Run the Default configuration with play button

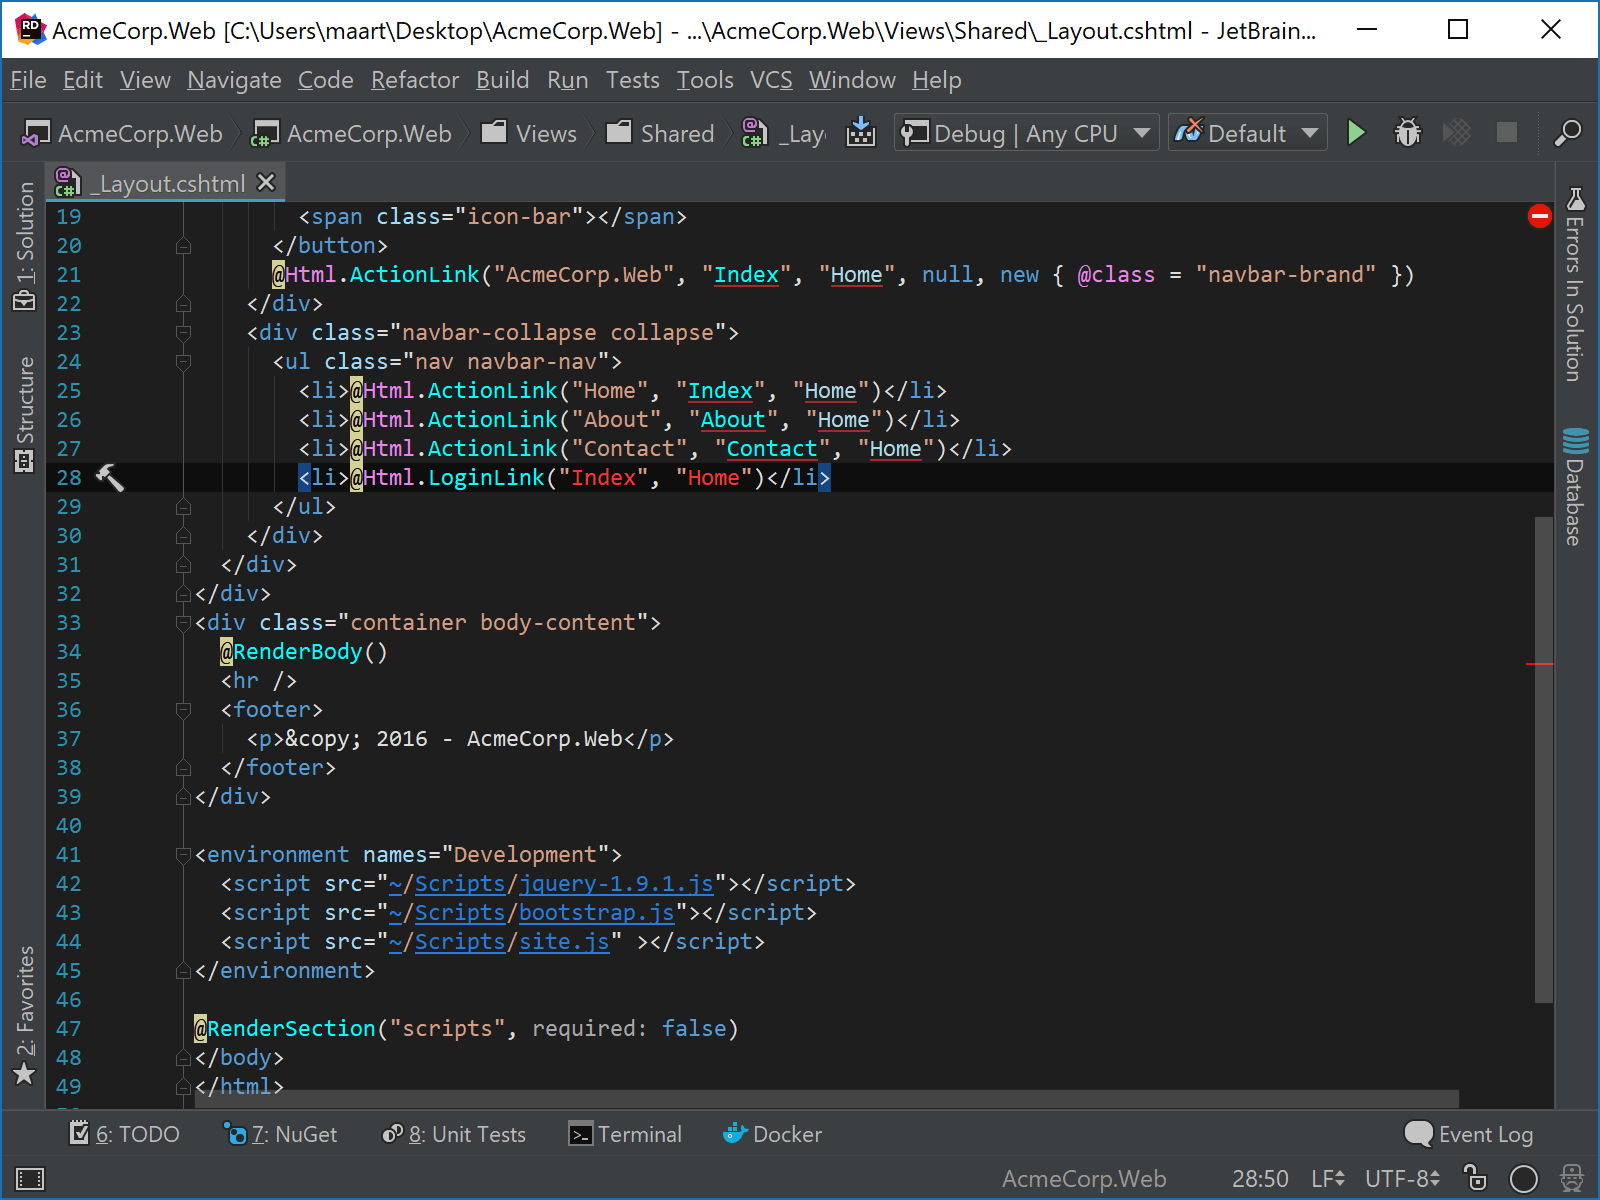1356,133
